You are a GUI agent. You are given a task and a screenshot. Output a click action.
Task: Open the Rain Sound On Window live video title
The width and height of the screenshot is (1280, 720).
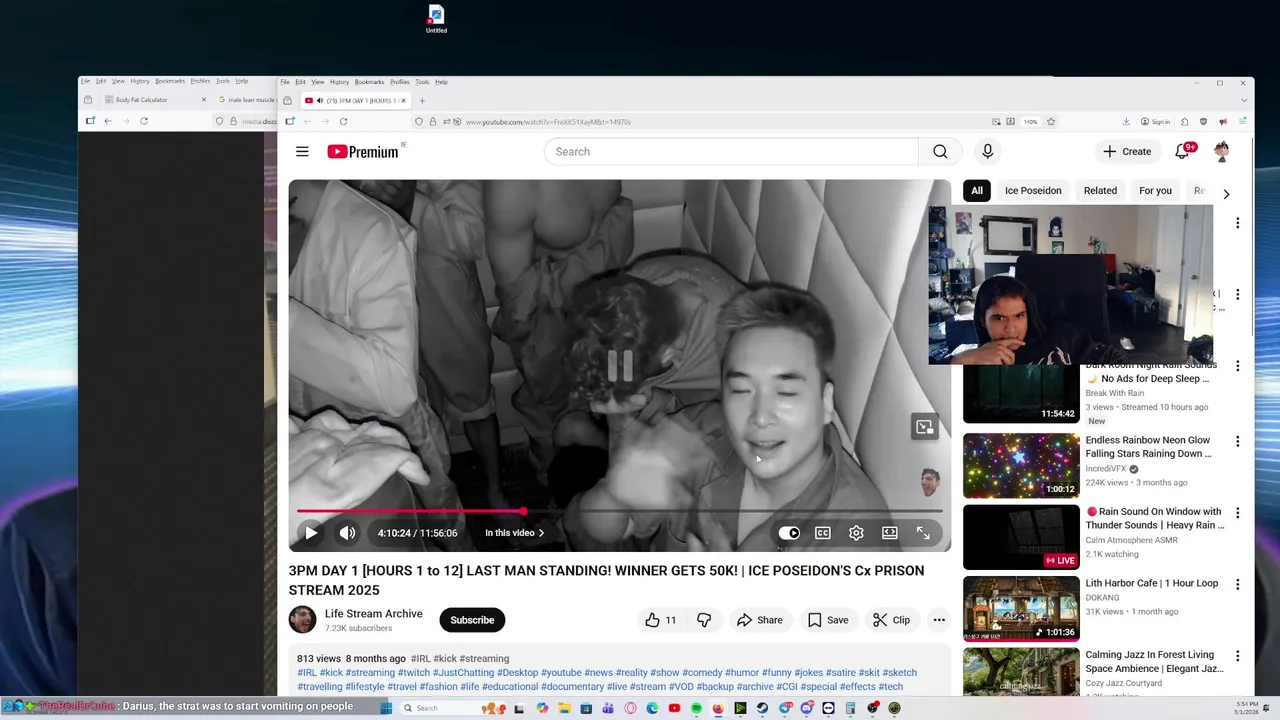point(1154,518)
